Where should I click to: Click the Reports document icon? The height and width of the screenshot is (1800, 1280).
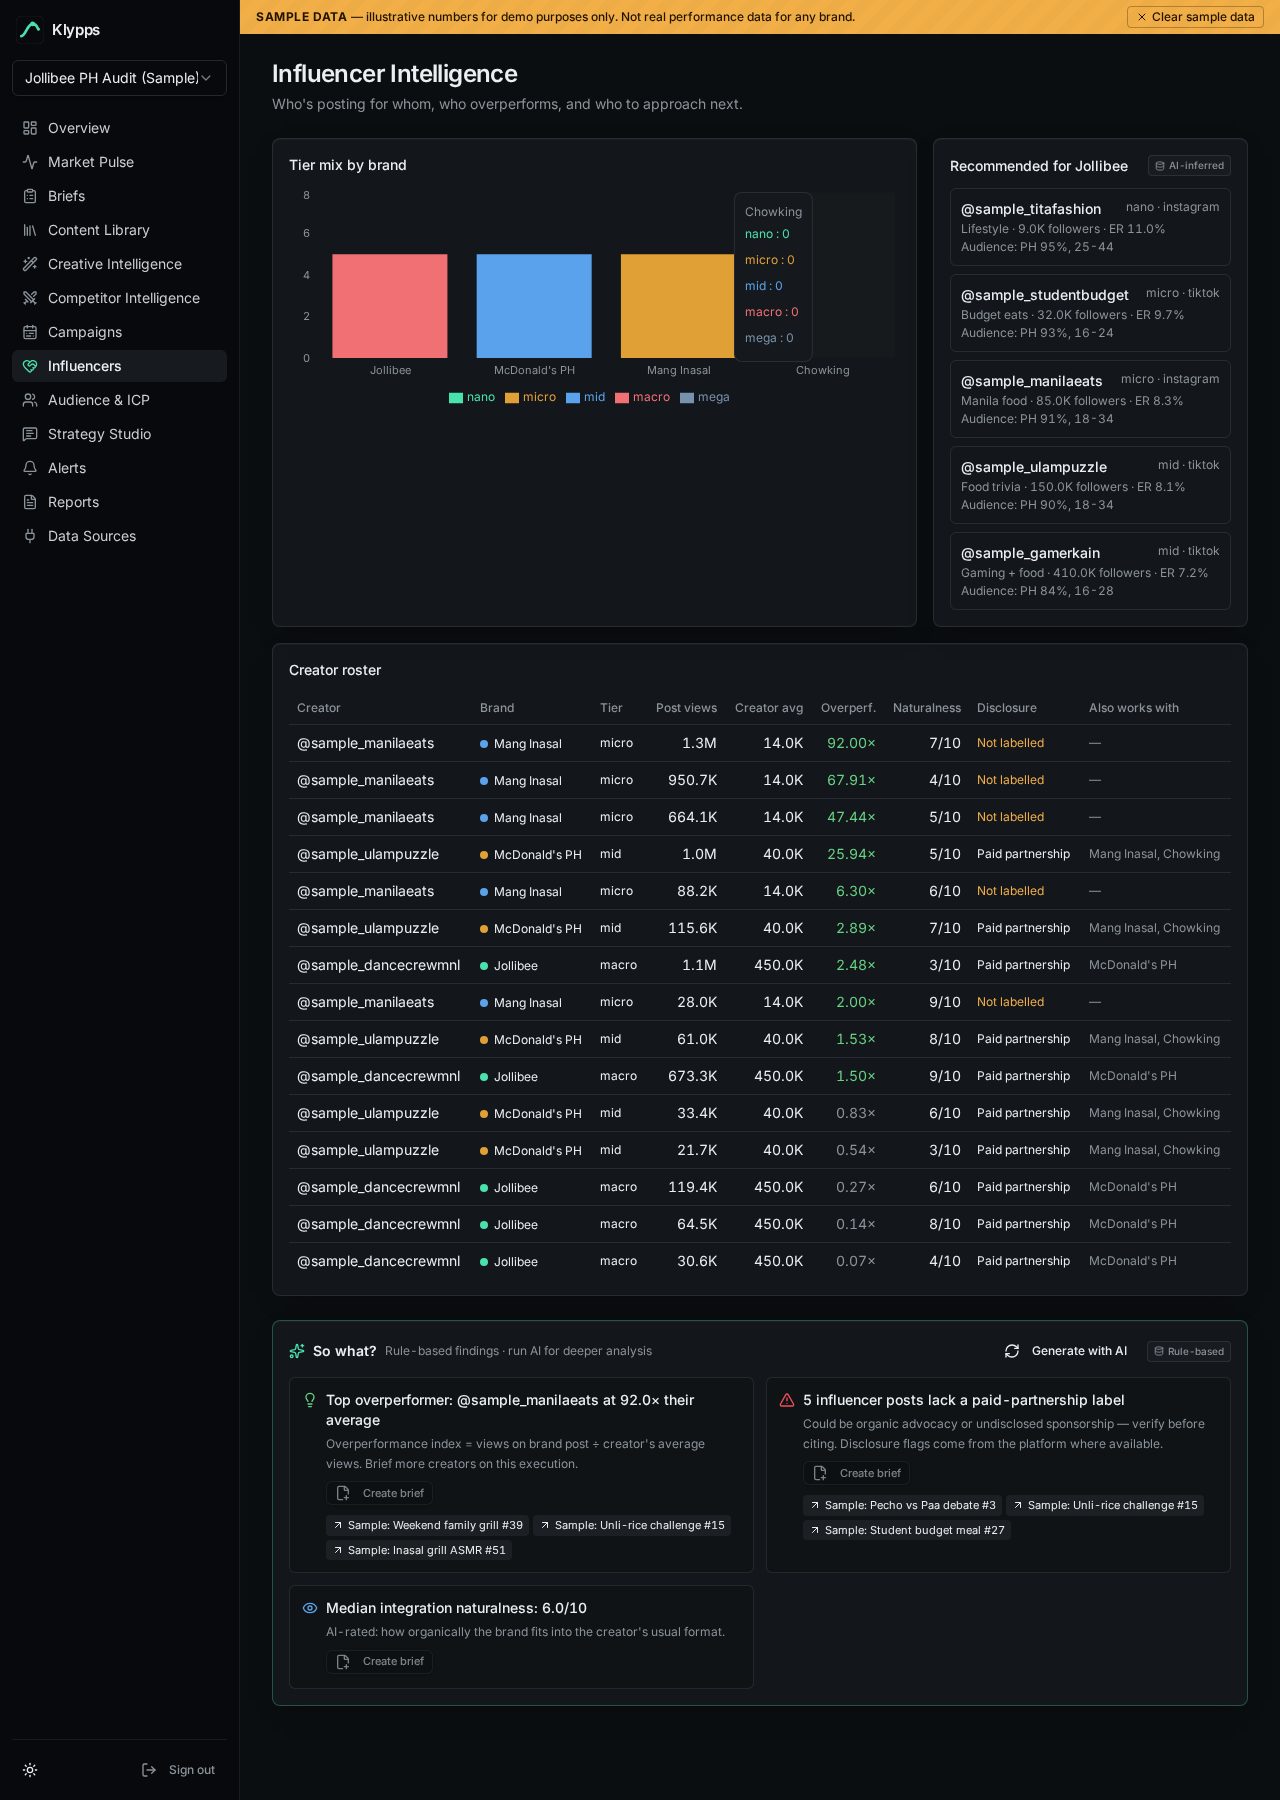click(x=30, y=502)
